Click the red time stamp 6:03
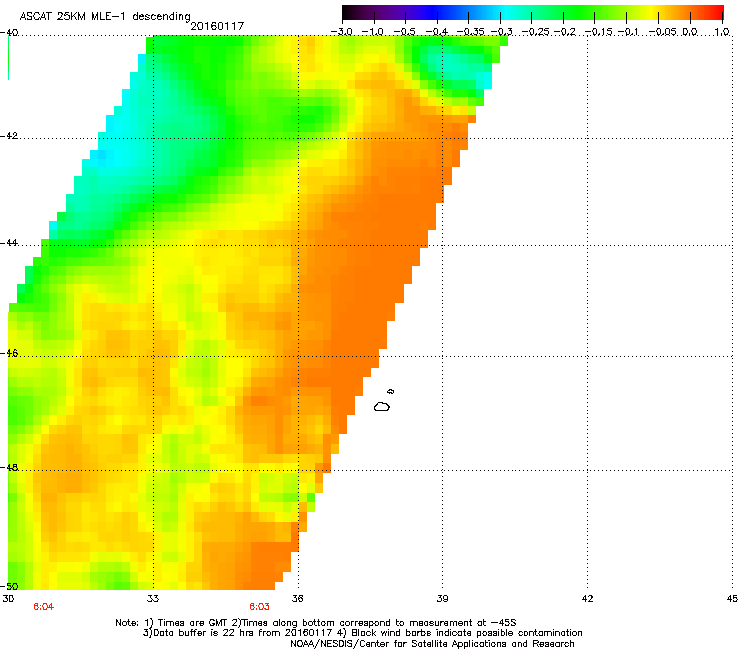This screenshot has height=650, width=740. pos(260,607)
